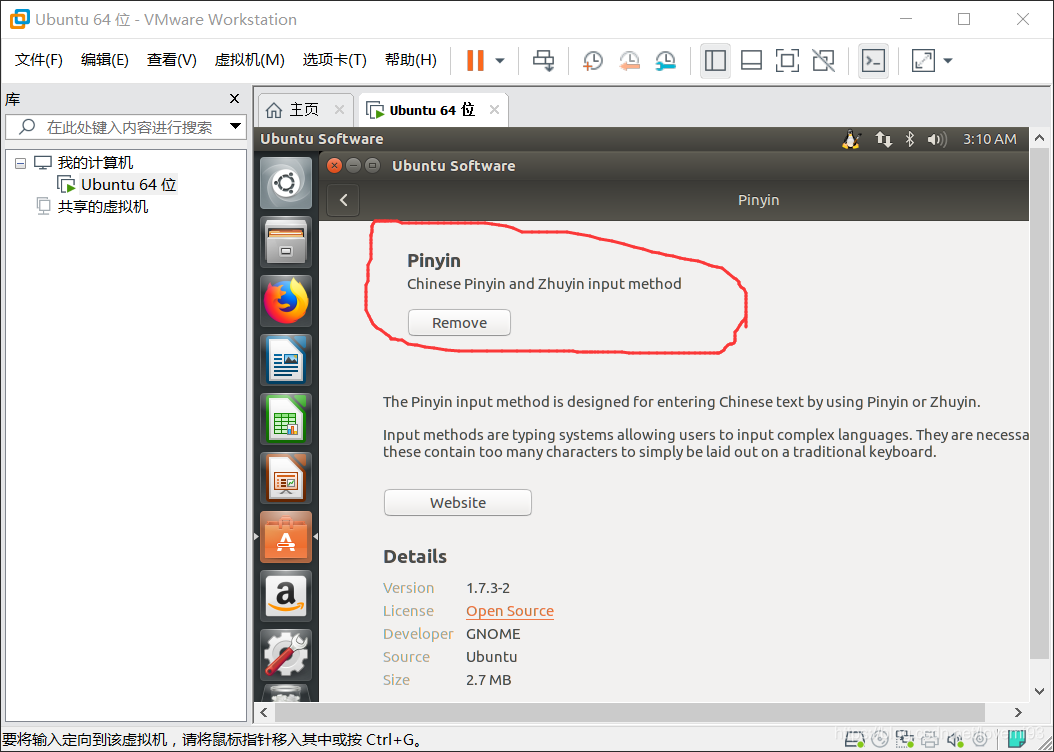Click the penguin input method indicator

[851, 139]
